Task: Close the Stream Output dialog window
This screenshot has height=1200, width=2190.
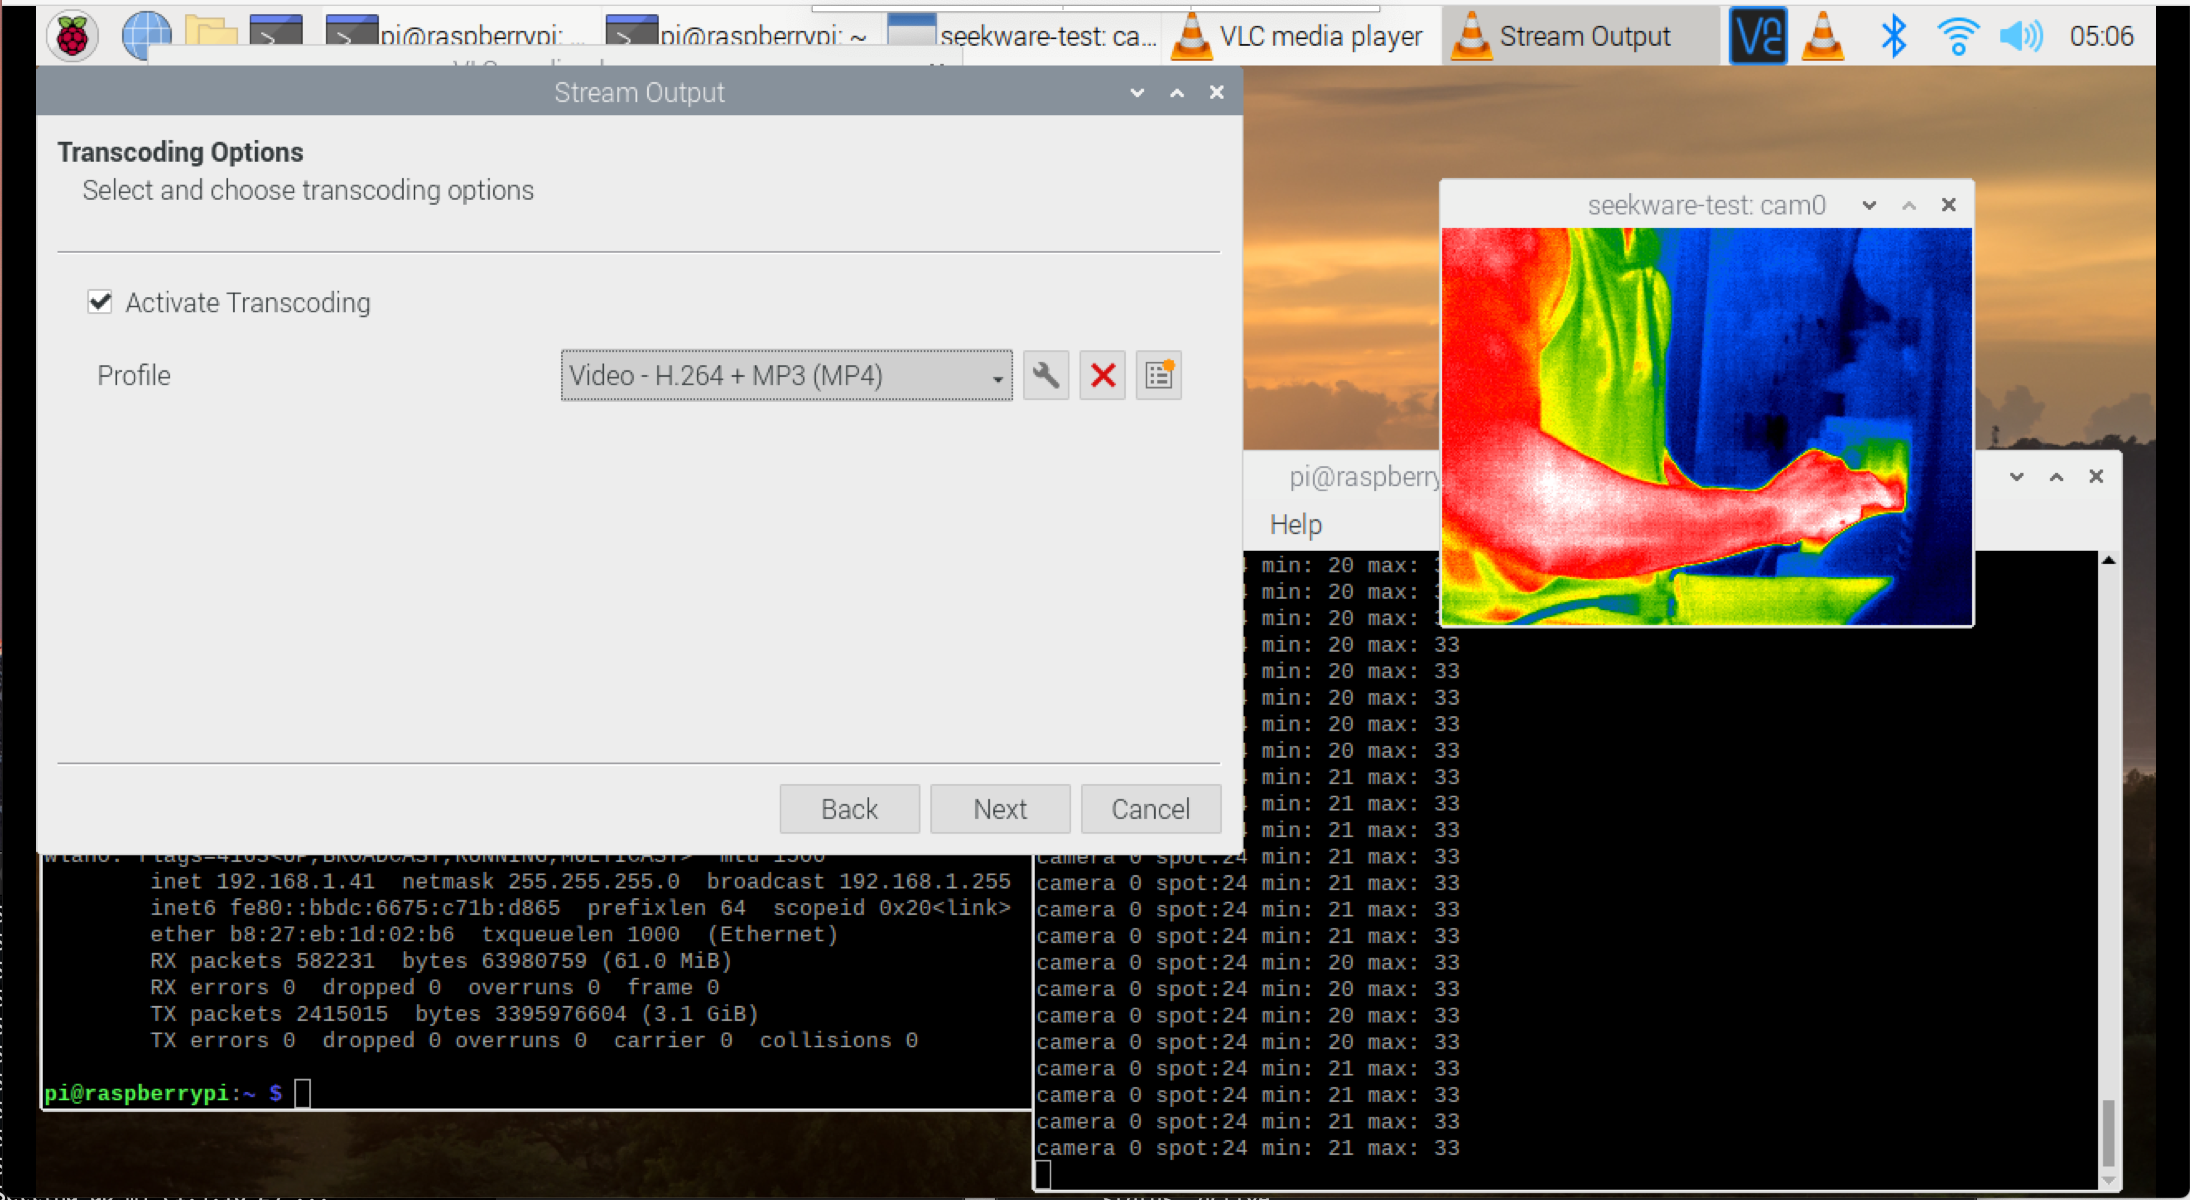Action: pos(1216,93)
